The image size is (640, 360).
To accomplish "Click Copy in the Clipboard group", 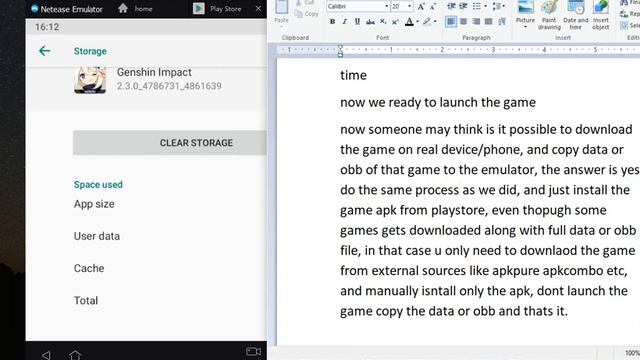I will coord(306,14).
